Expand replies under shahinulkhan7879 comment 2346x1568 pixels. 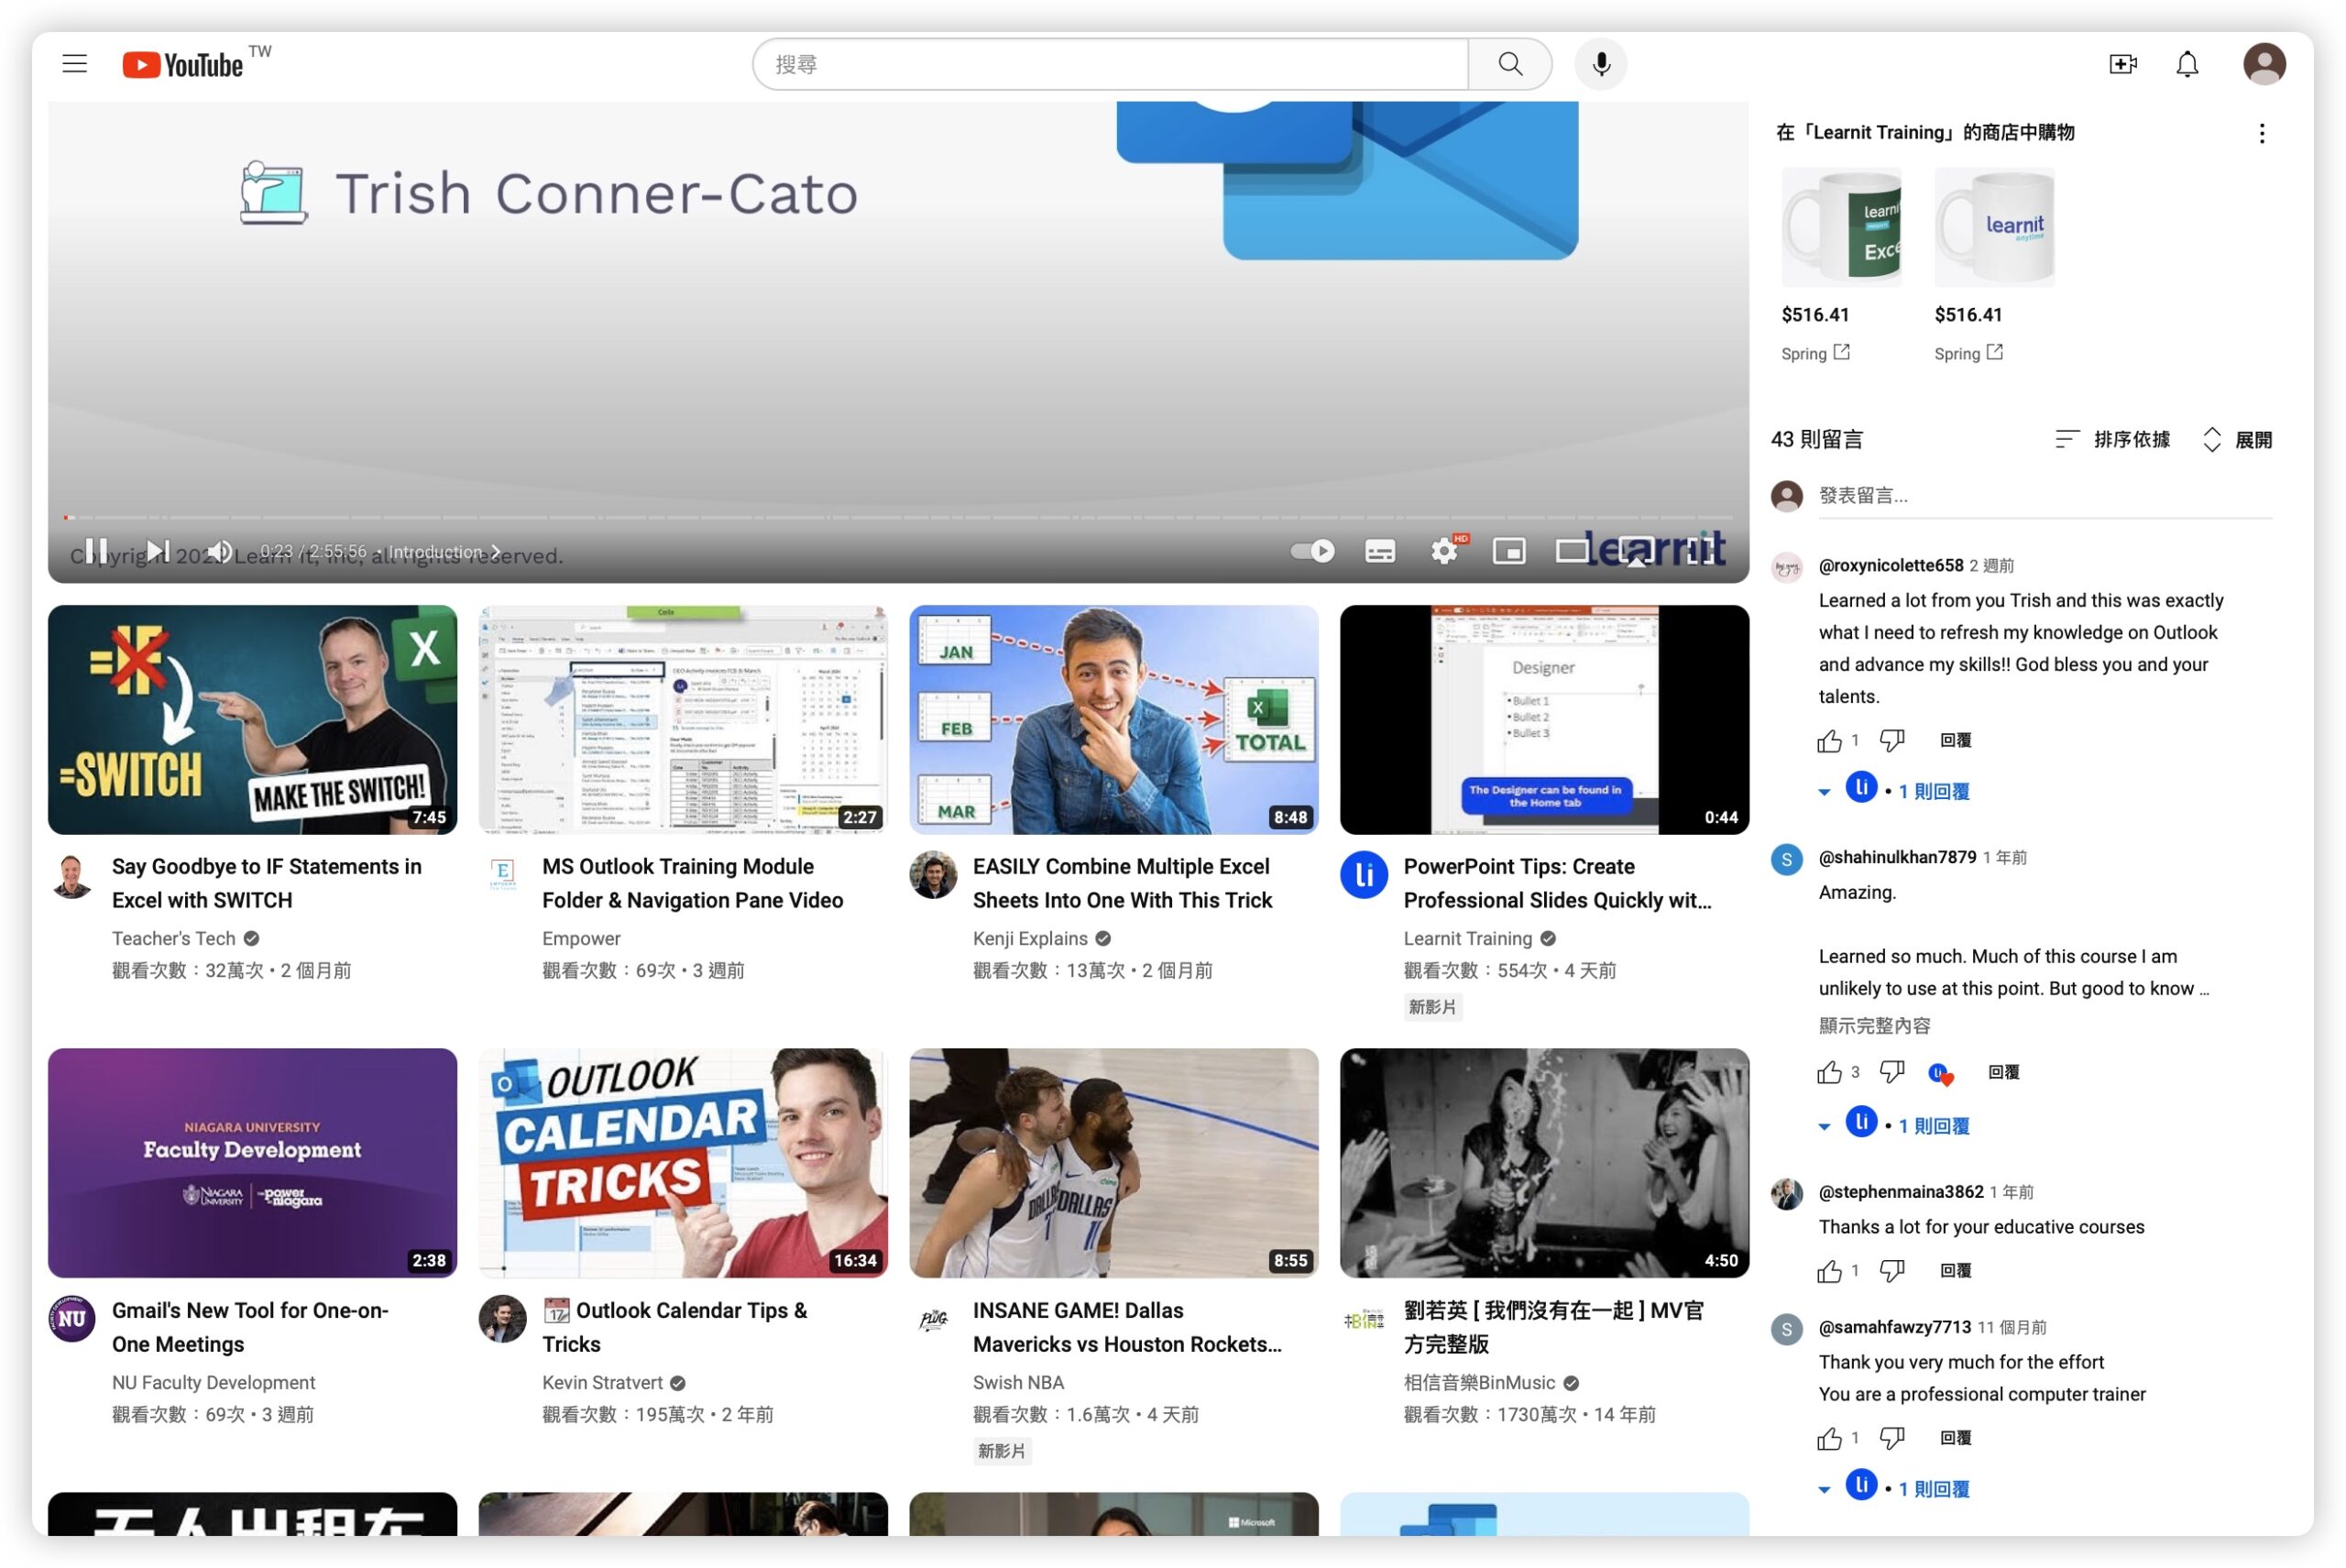point(1893,1125)
